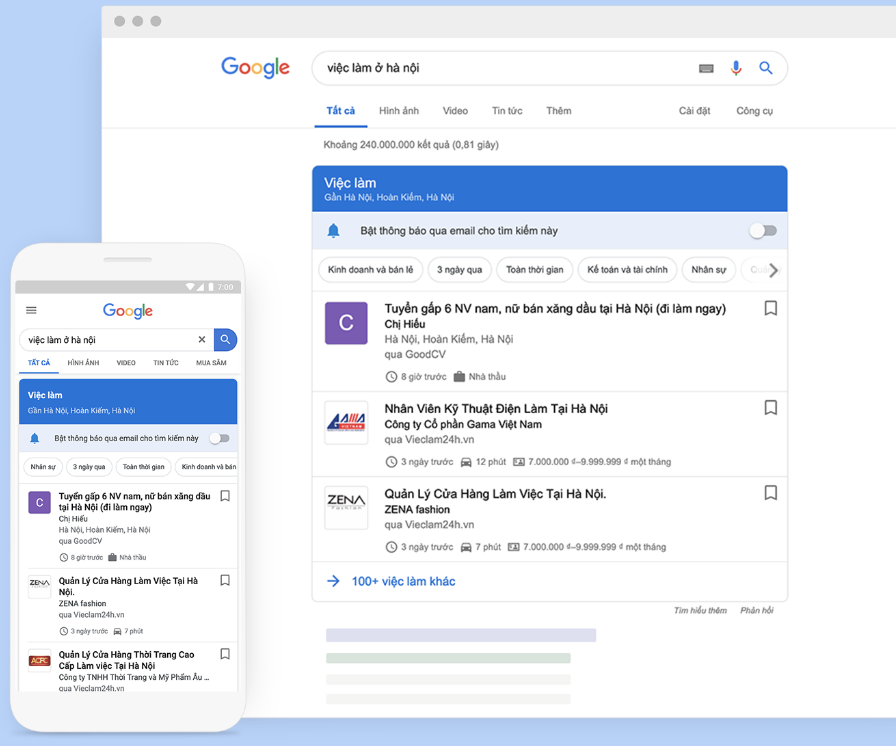
Task: Open 'Tuyển gấp 6 NV nam, nữ bán xăng dầu' desktop title
Action: (555, 309)
